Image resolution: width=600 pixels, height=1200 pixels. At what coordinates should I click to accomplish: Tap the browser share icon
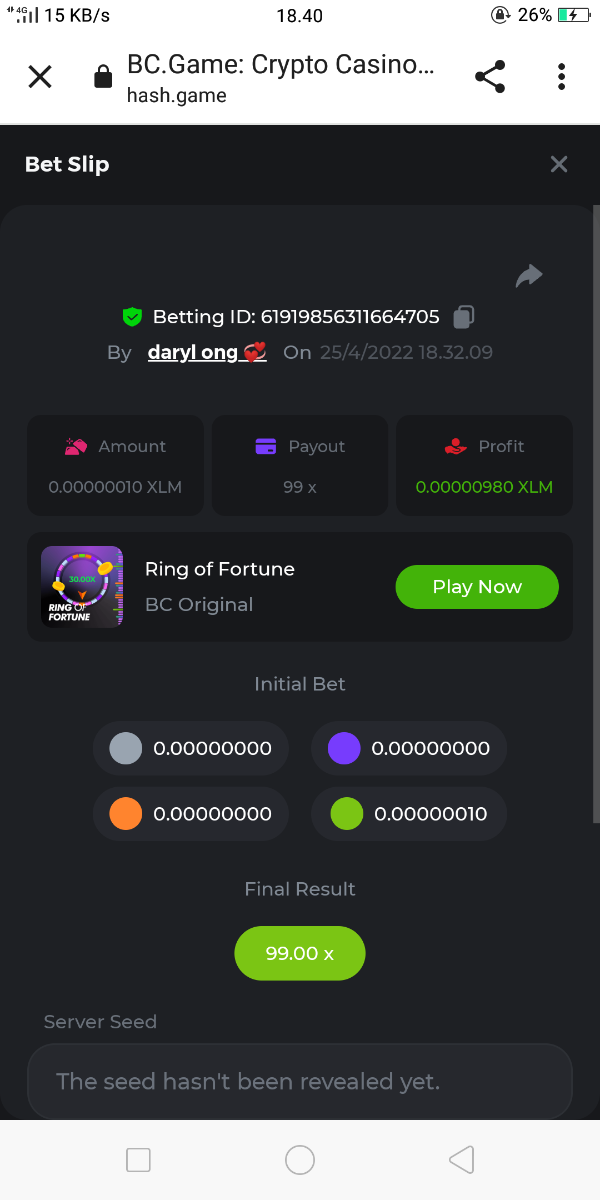pos(489,77)
